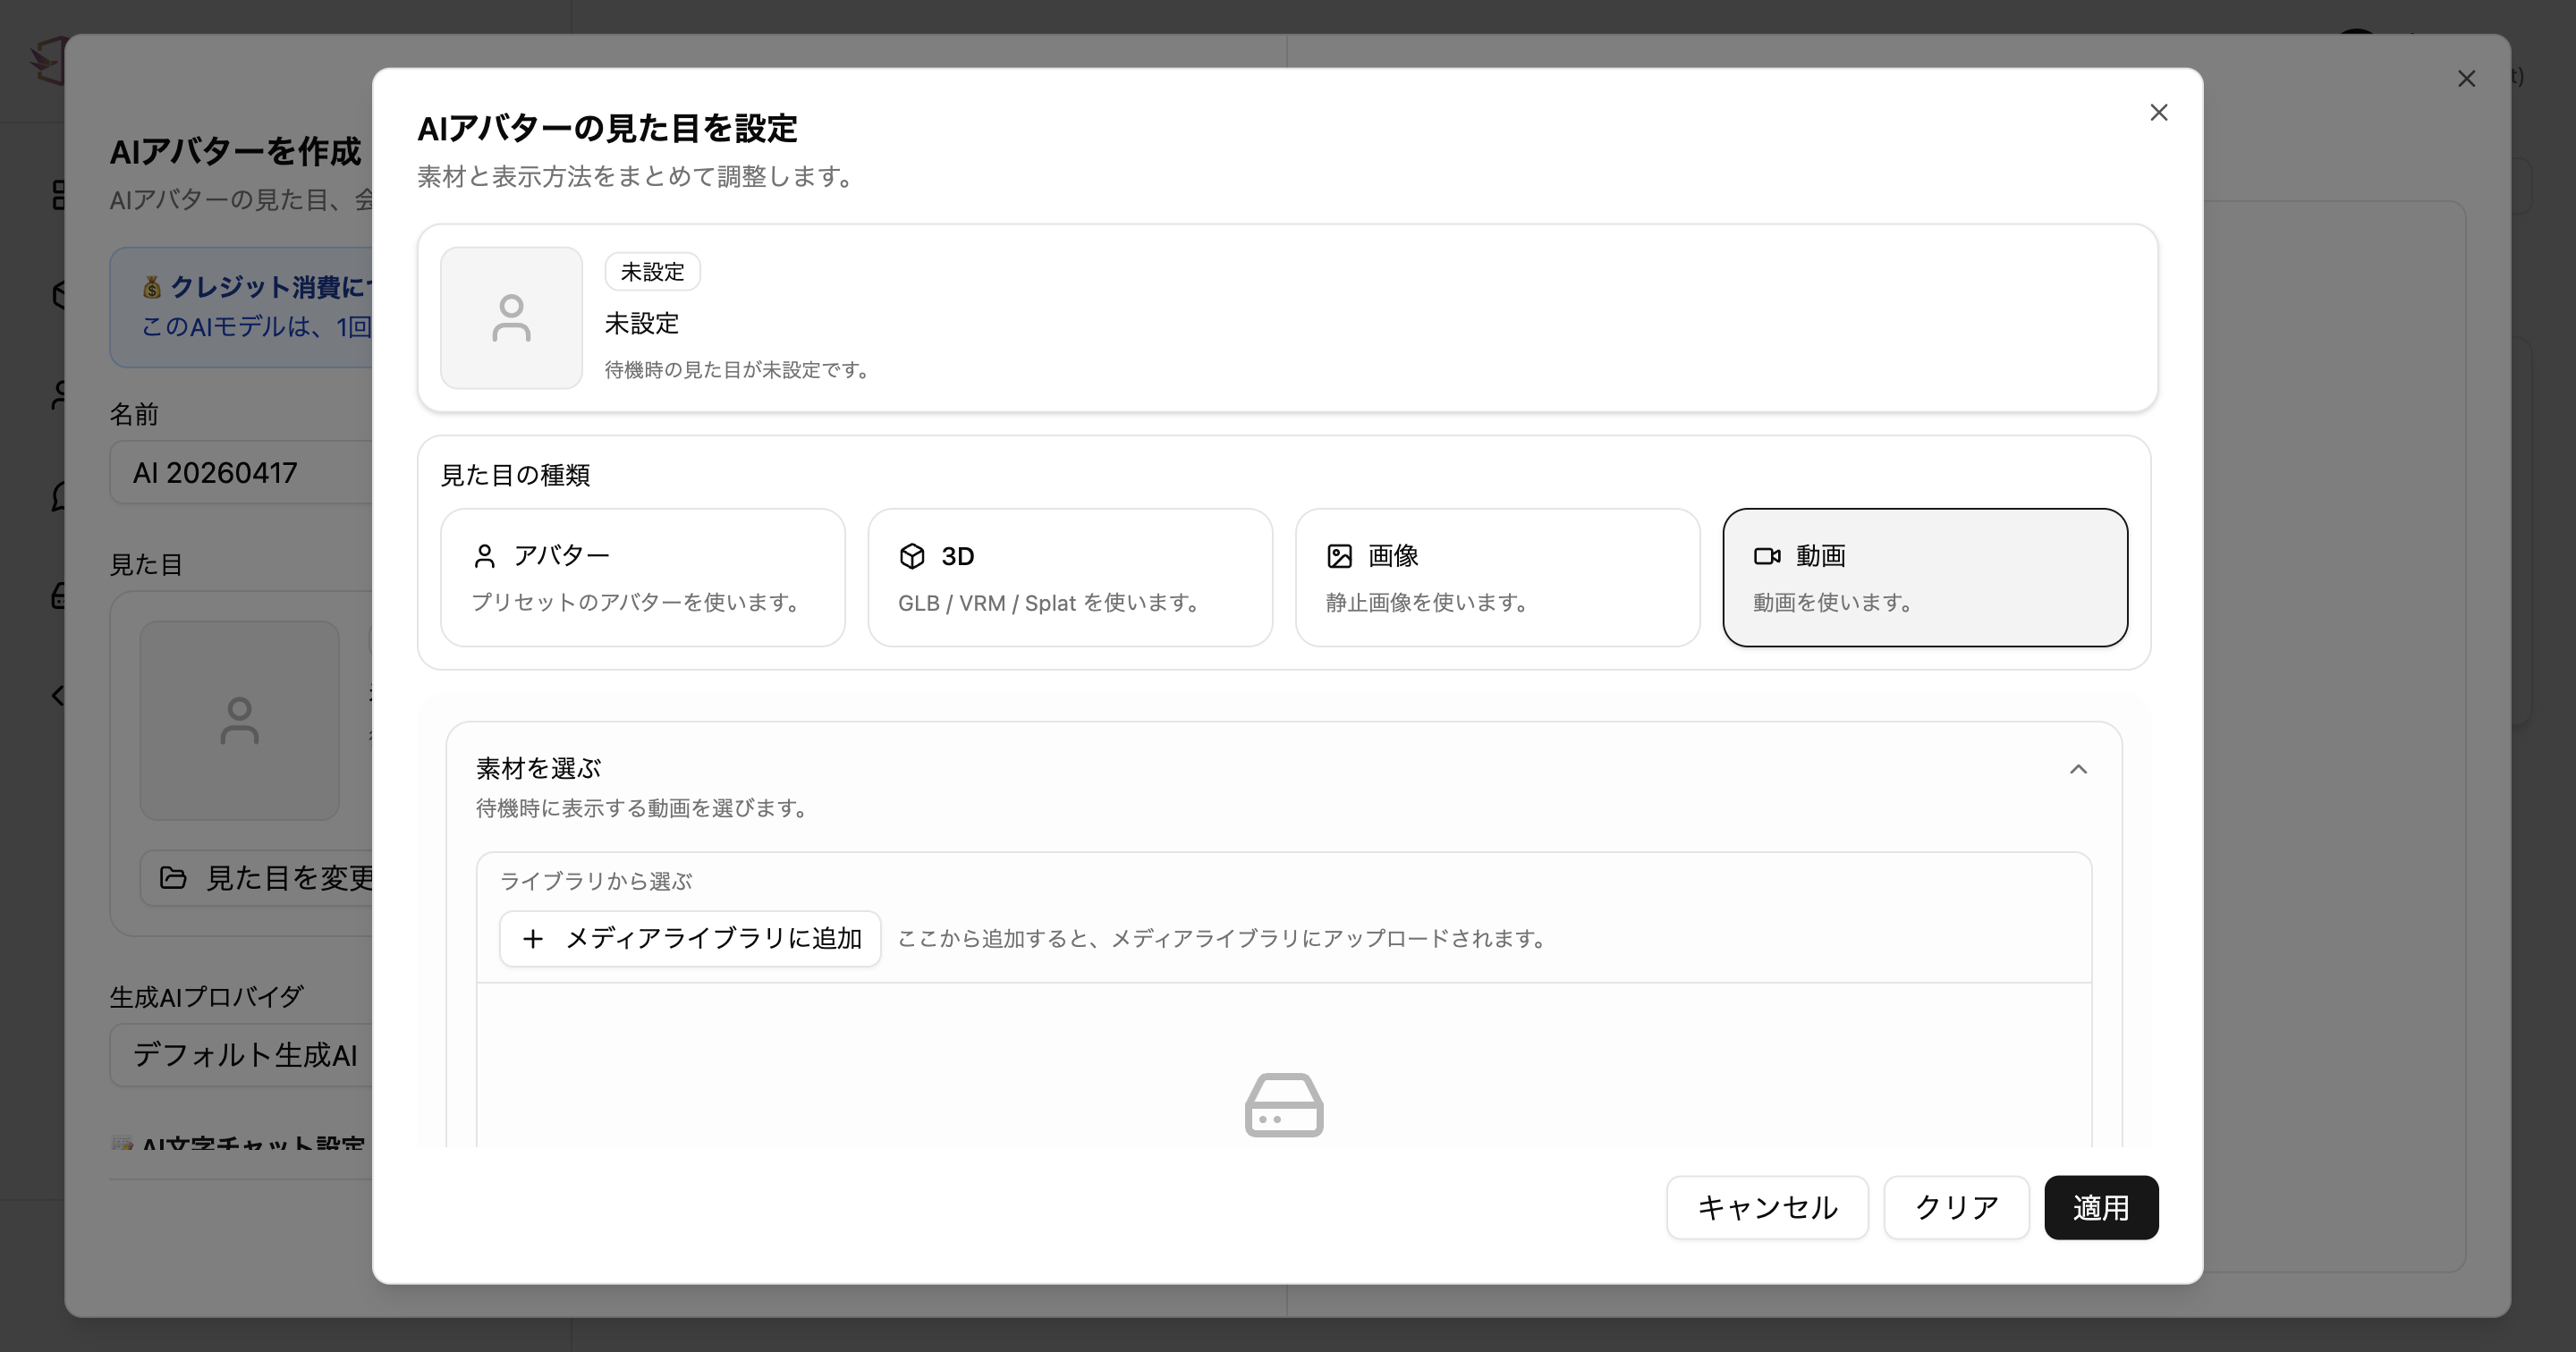Choose the 3D appearance type card
This screenshot has width=2576, height=1352.
[1070, 578]
